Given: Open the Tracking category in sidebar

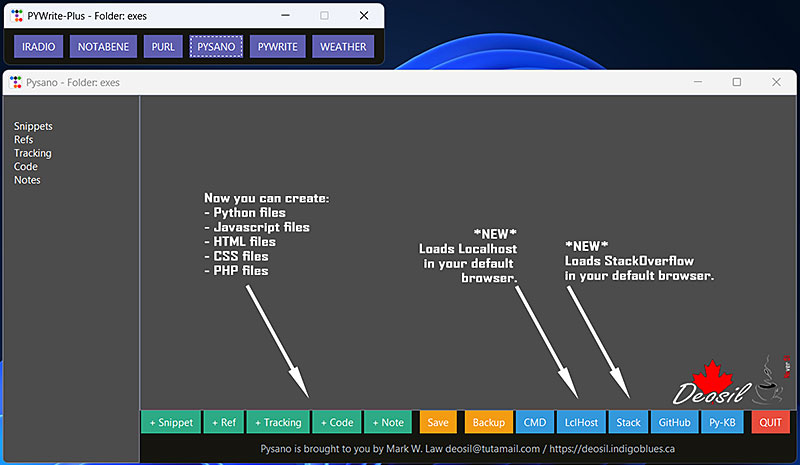Looking at the screenshot, I should (33, 153).
